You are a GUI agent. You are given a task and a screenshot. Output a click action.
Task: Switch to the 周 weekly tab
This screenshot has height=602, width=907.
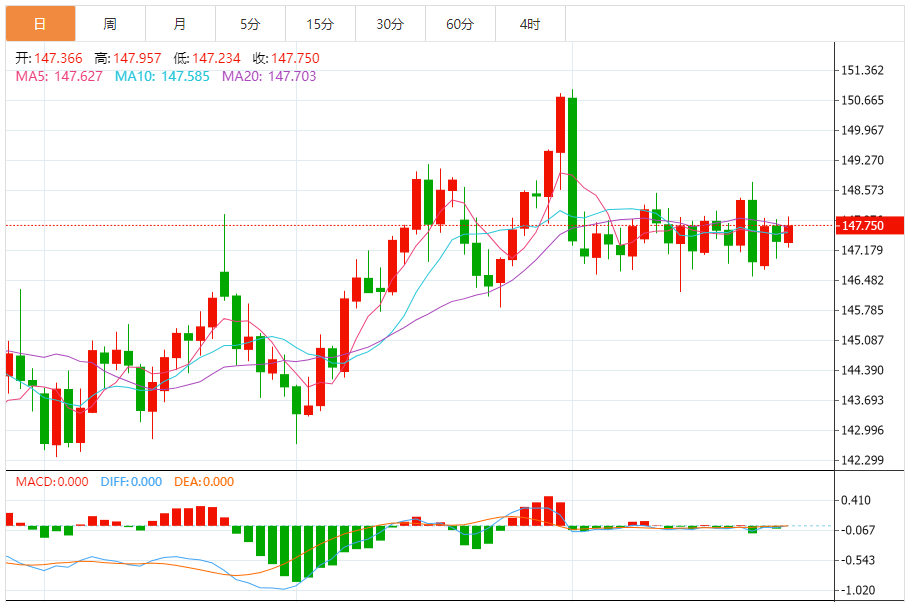(x=110, y=24)
